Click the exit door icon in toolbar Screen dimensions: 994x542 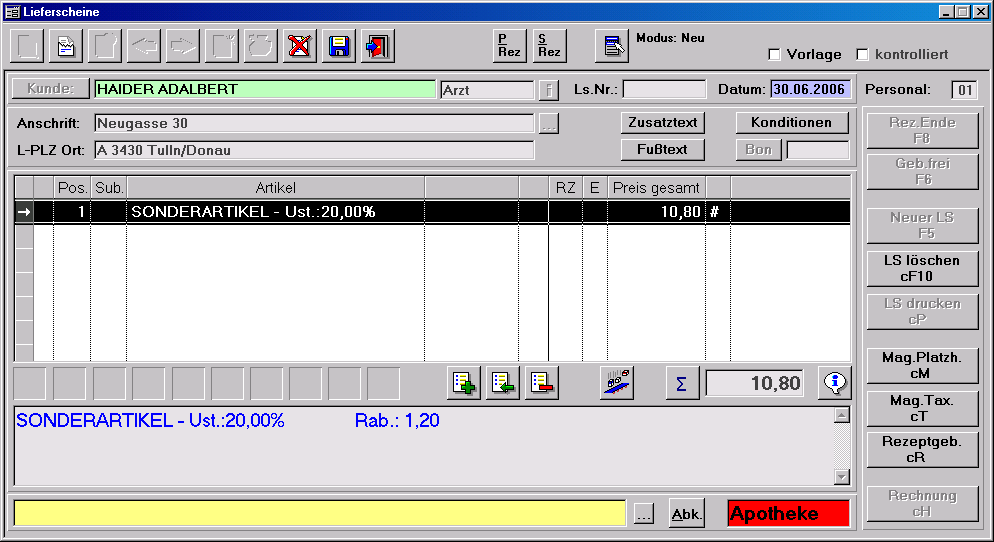378,46
